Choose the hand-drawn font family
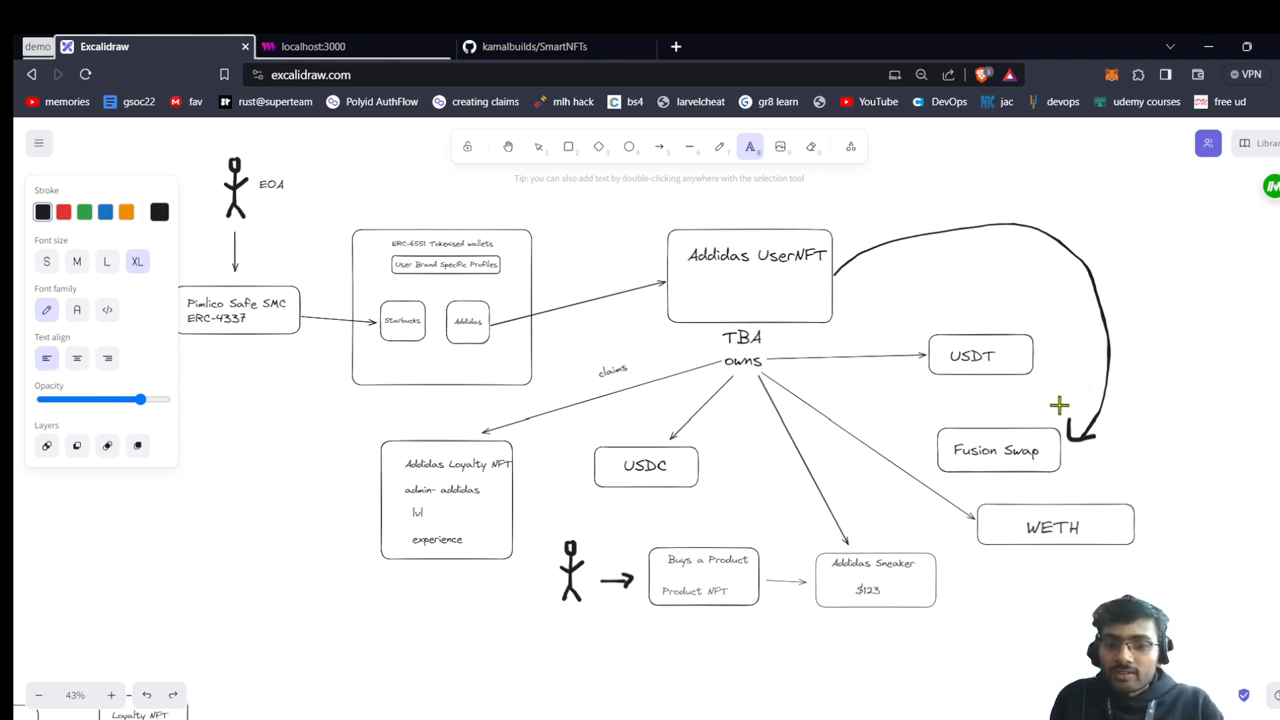This screenshot has height=720, width=1280. [x=46, y=310]
